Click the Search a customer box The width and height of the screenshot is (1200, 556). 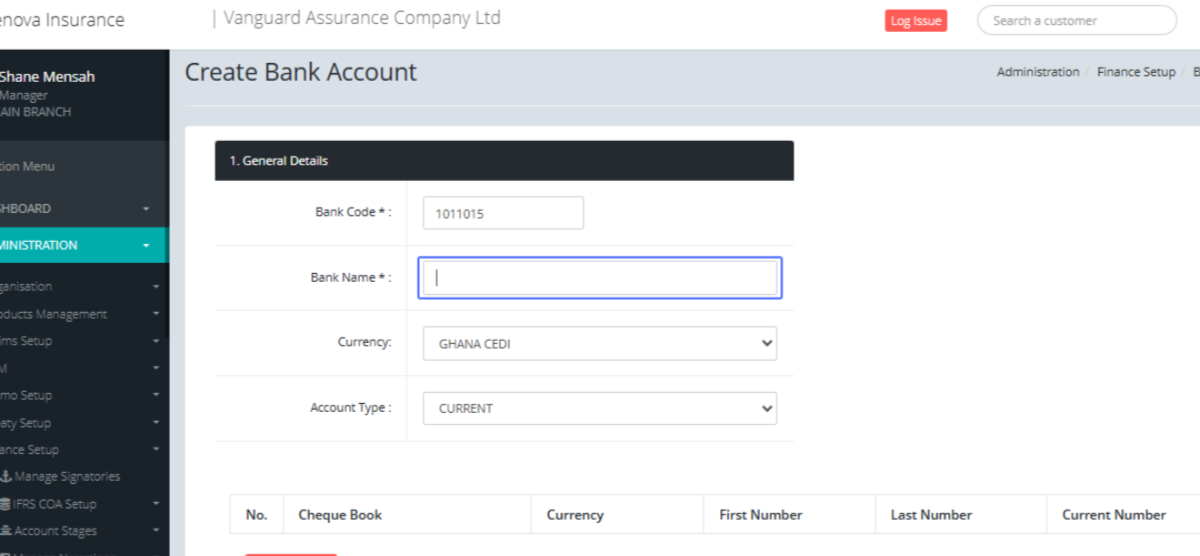tap(1076, 21)
